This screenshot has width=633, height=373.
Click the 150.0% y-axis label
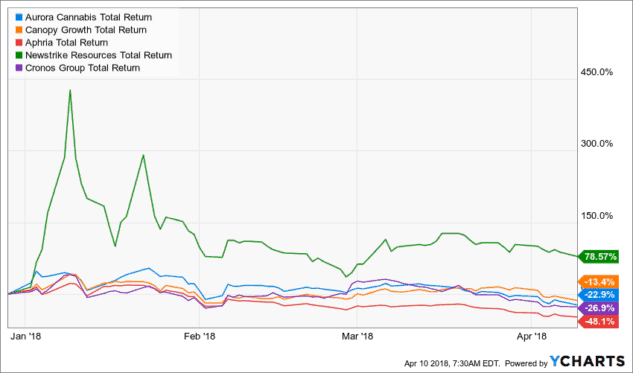coord(598,216)
